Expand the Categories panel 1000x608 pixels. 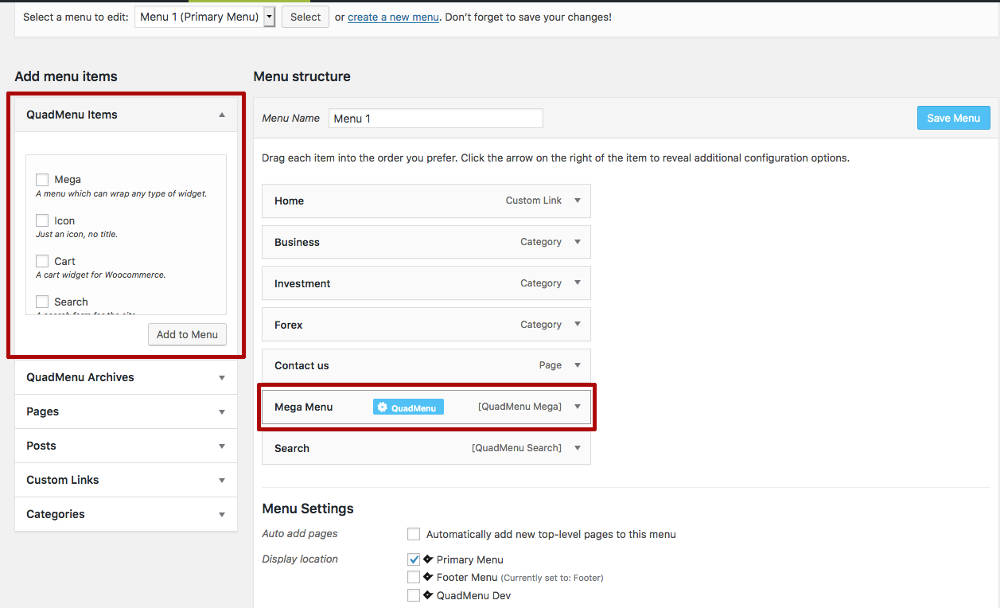point(222,514)
